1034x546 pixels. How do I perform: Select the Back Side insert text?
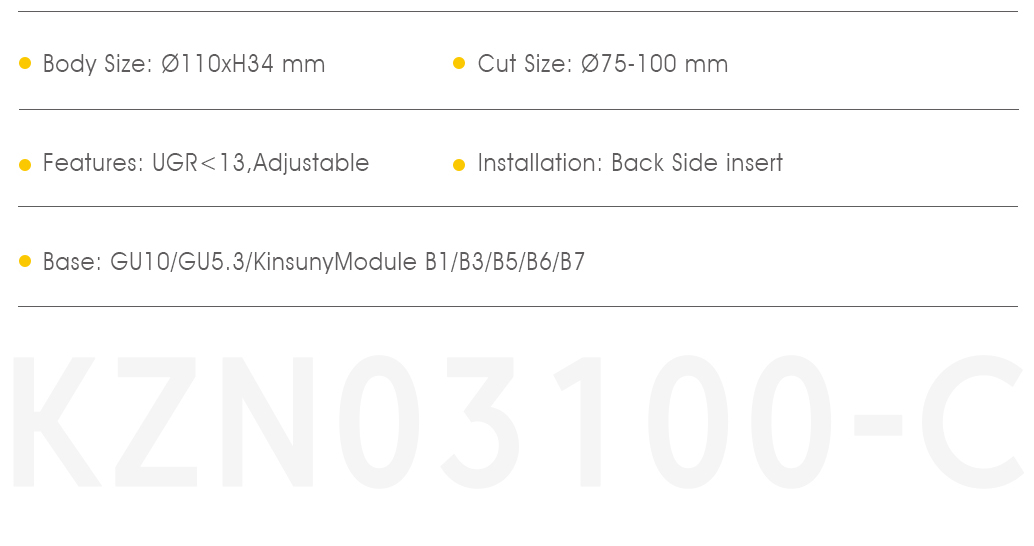pos(697,163)
